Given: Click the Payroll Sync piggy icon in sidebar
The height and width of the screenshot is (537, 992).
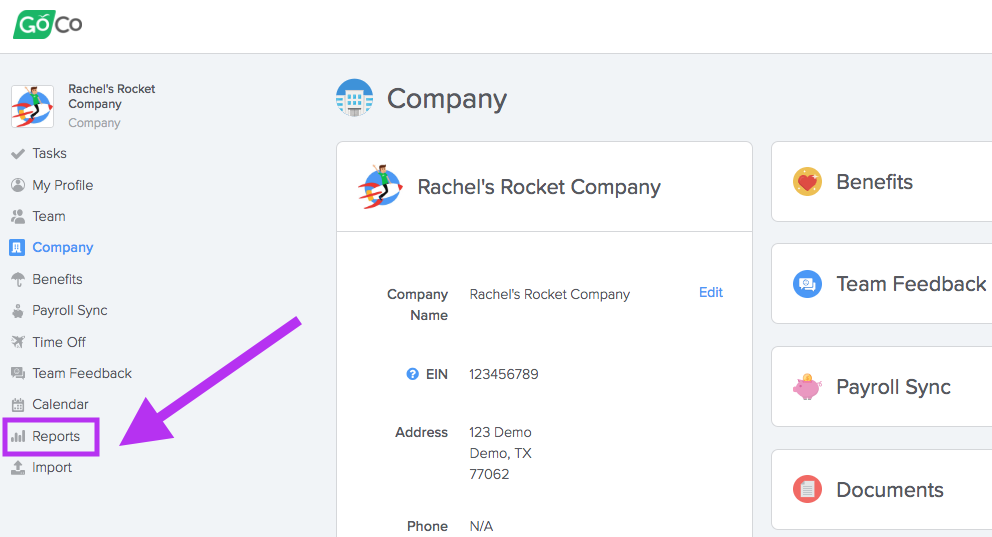Looking at the screenshot, I should pyautogui.click(x=18, y=311).
